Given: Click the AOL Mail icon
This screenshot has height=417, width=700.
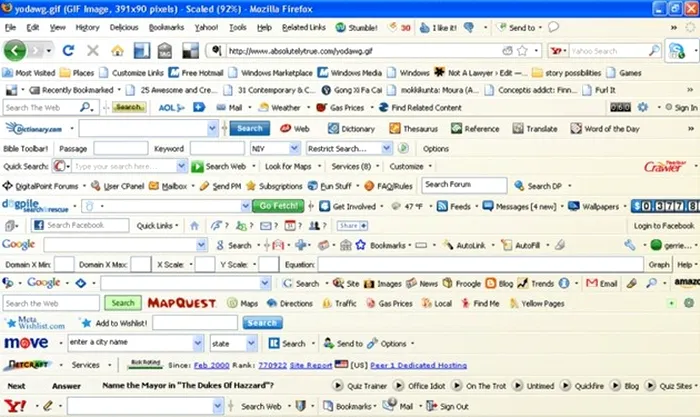Looking at the screenshot, I should tap(221, 108).
